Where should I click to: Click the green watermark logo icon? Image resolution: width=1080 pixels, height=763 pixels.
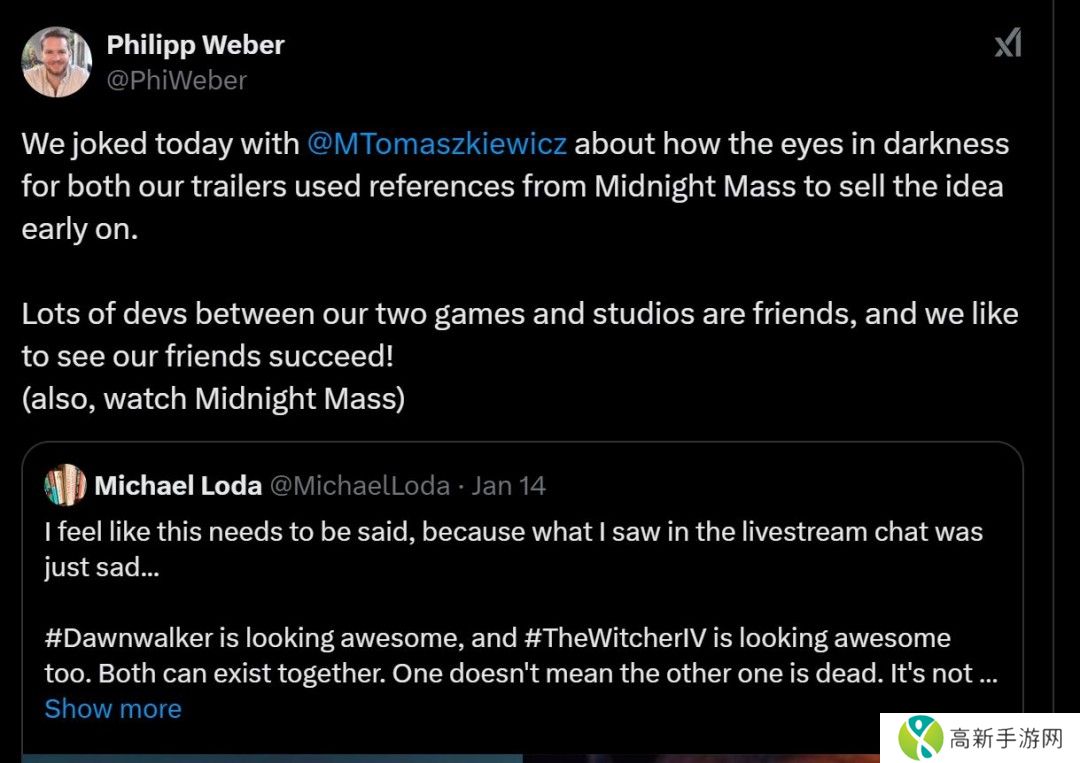[920, 739]
